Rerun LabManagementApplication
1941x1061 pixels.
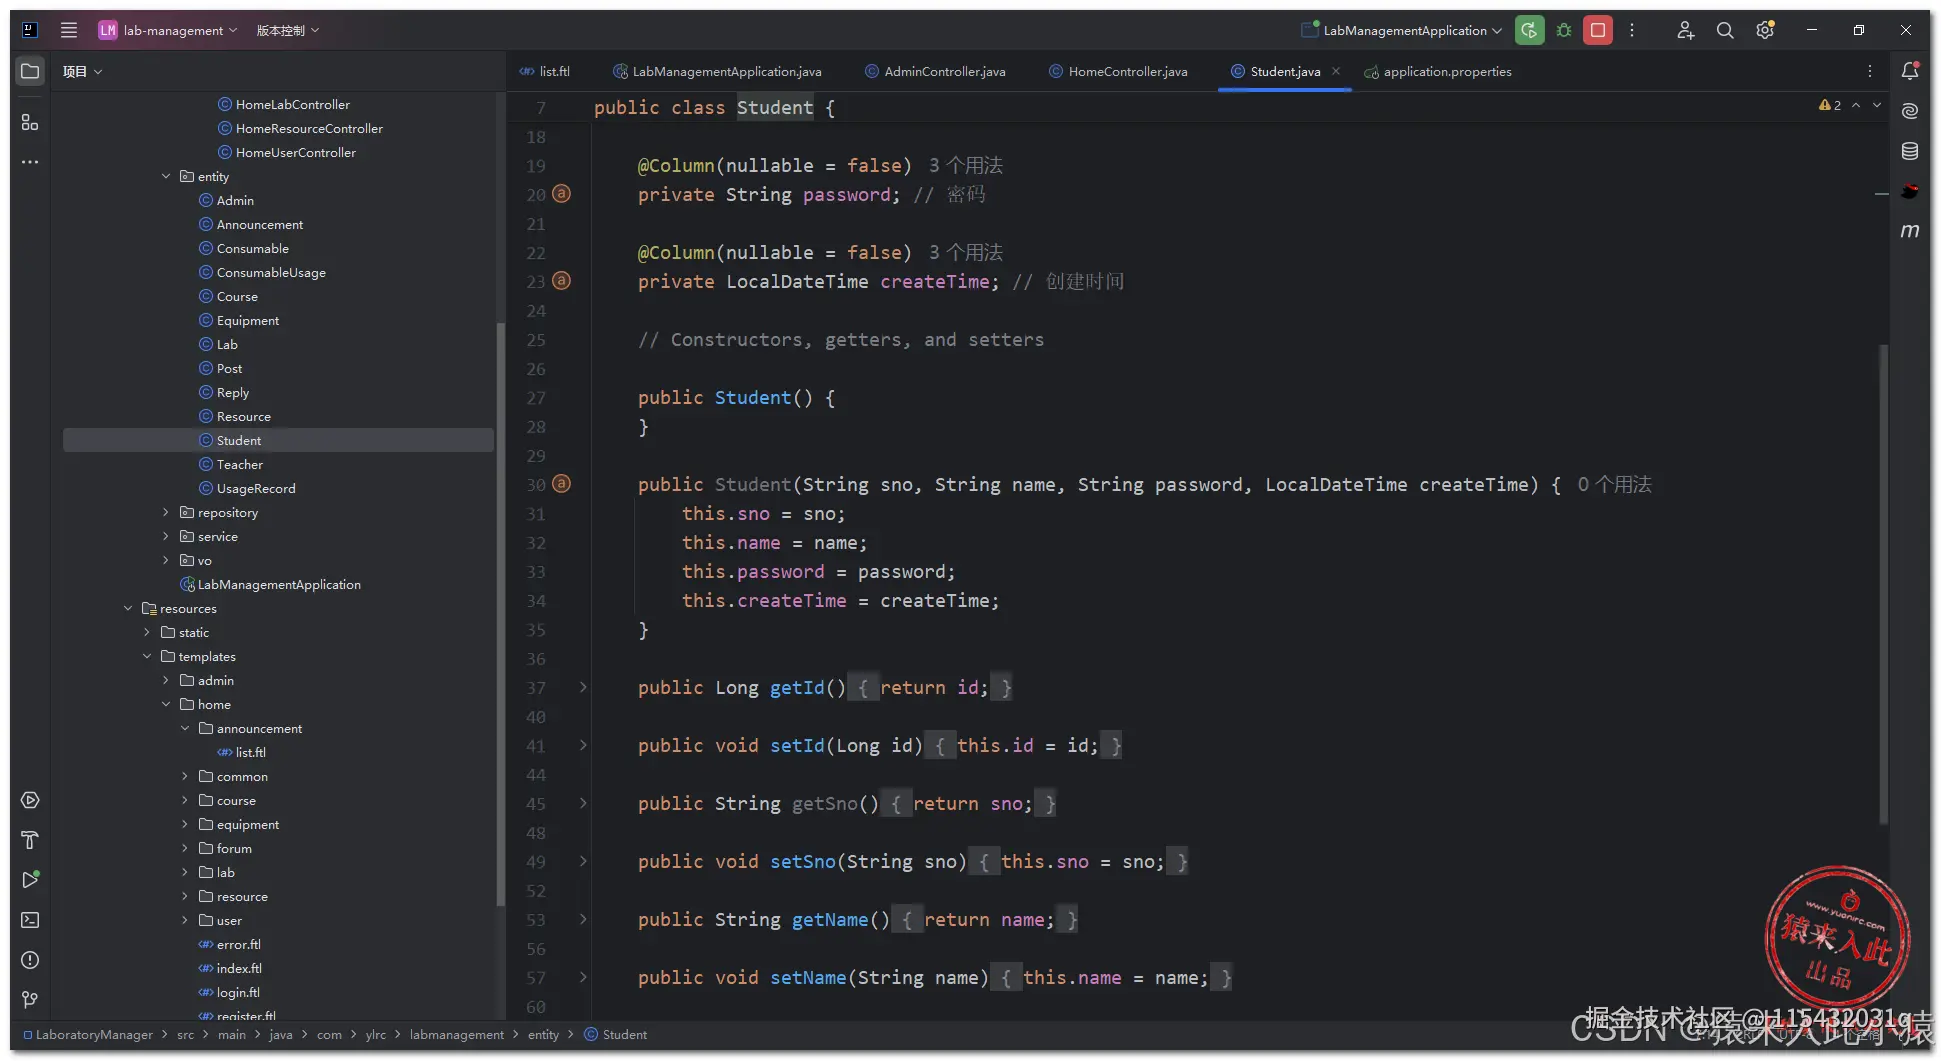pyautogui.click(x=1529, y=30)
